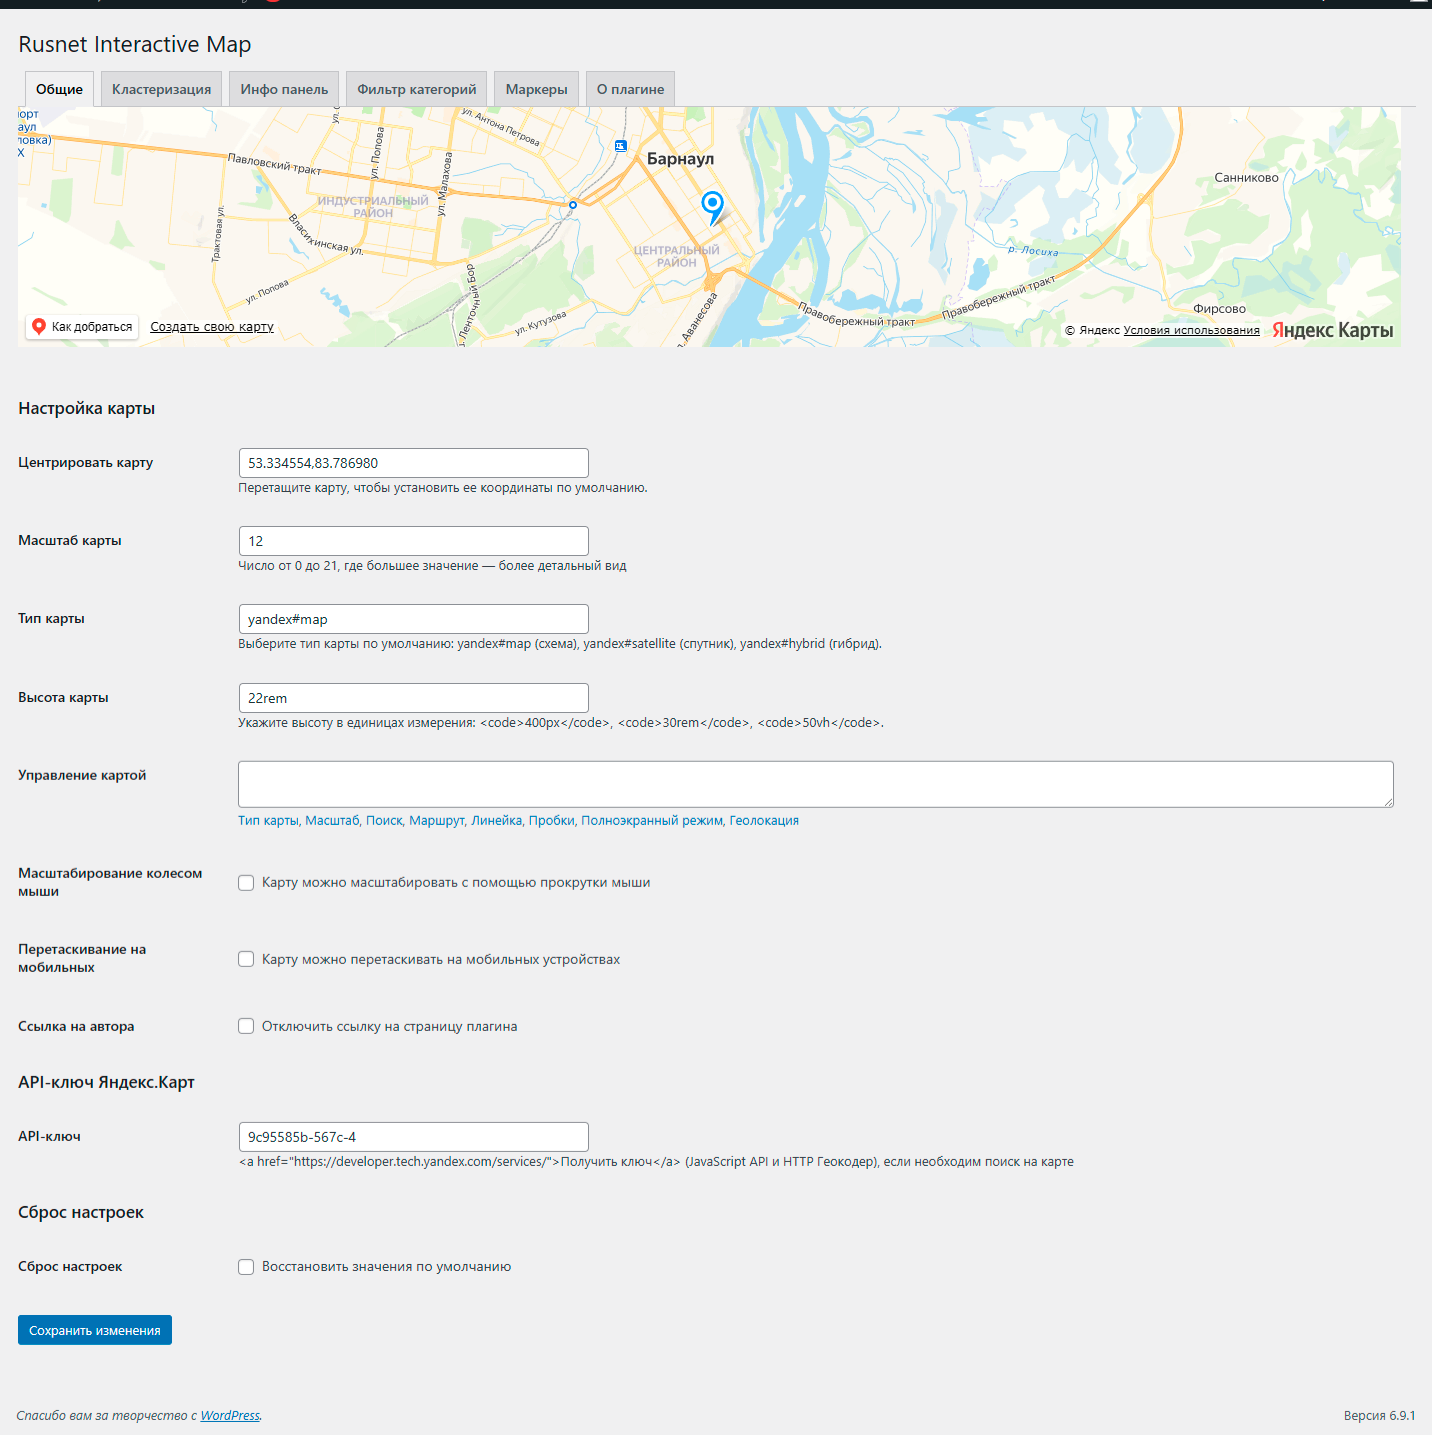1432x1435 pixels.
Task: Click the Сохранить изменения button
Action: [x=95, y=1330]
